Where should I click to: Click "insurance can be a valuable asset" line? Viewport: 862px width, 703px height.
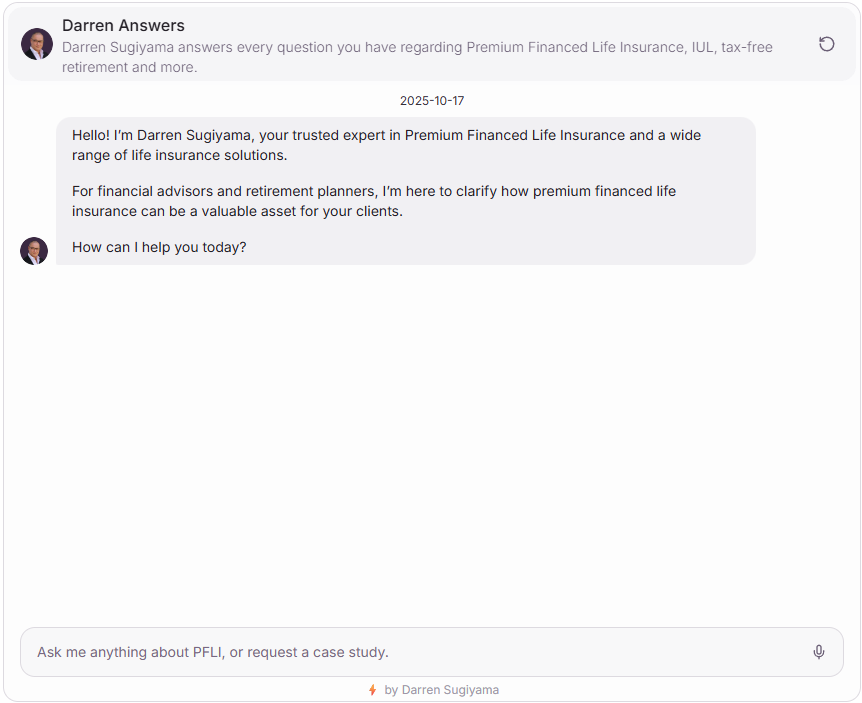[237, 211]
